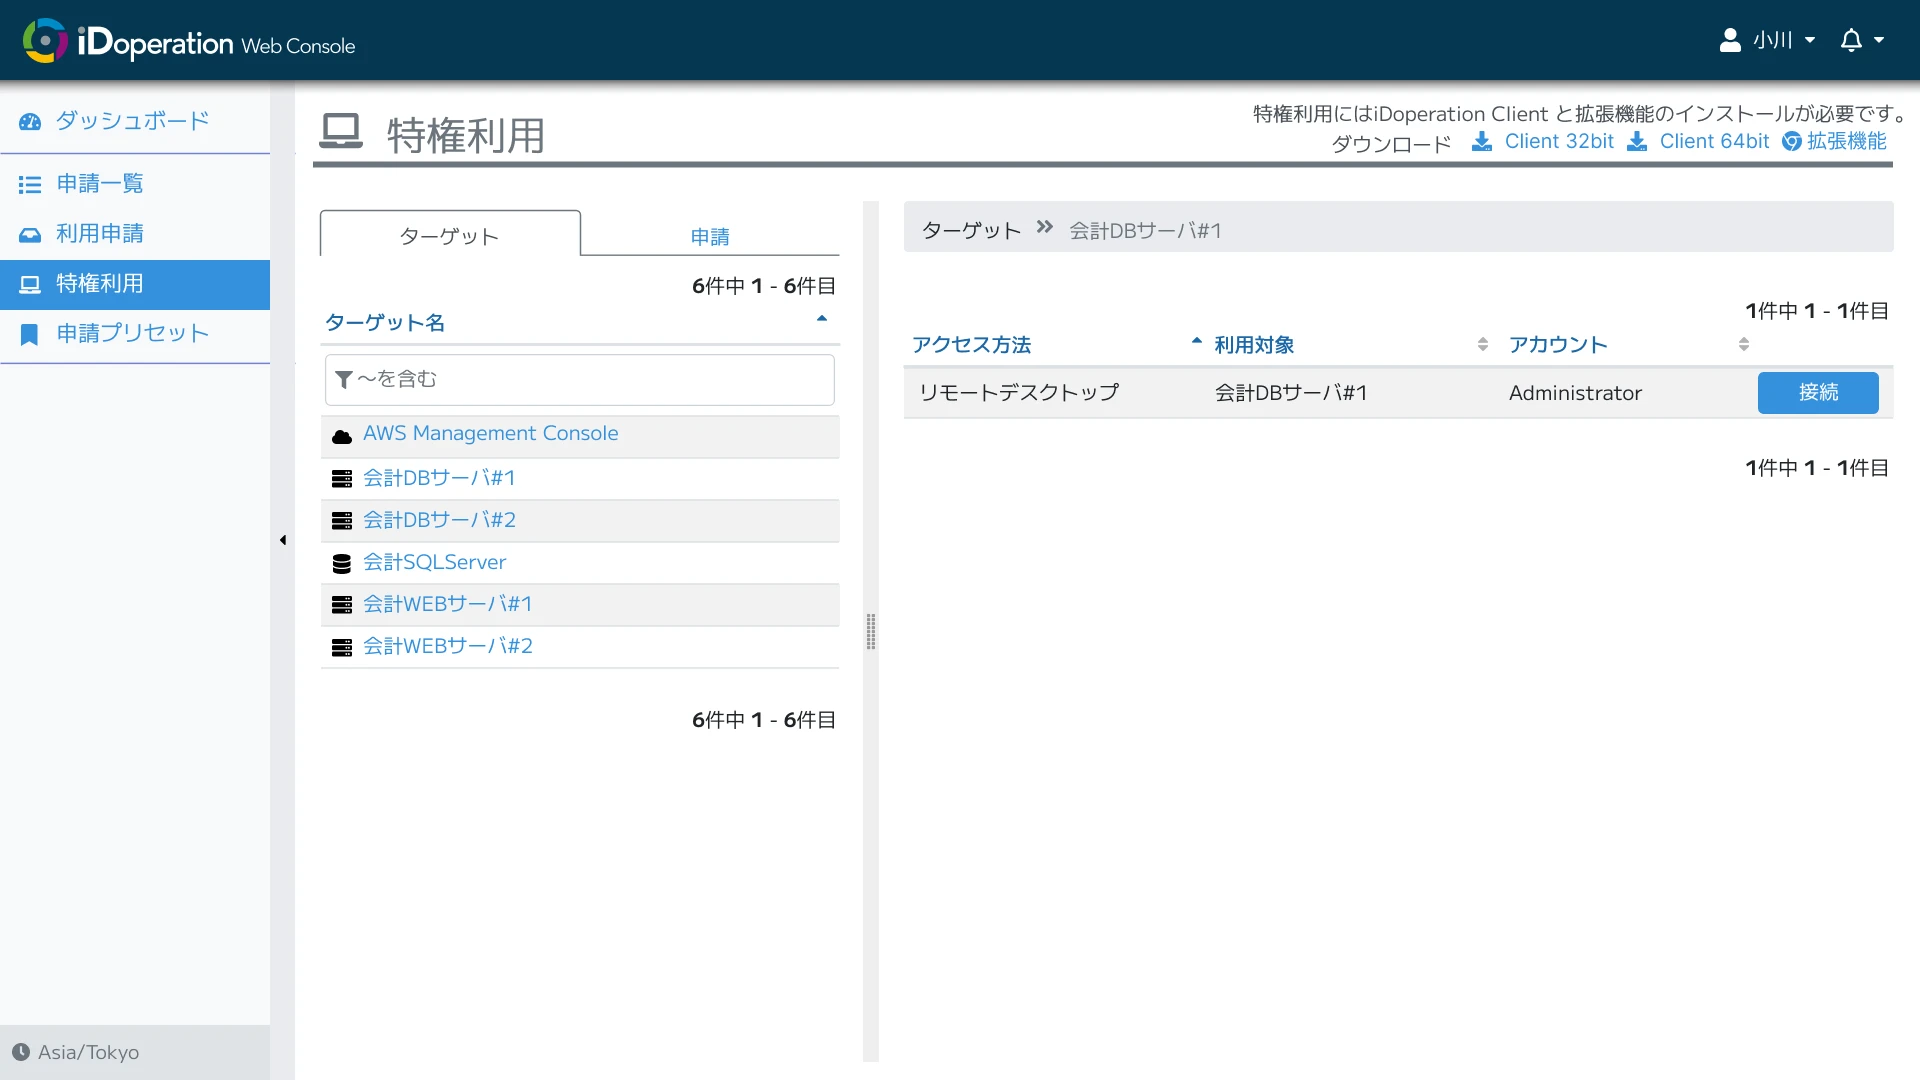Toggle the ターゲット名 sort direction arrow
The image size is (1920, 1080).
pos(822,318)
